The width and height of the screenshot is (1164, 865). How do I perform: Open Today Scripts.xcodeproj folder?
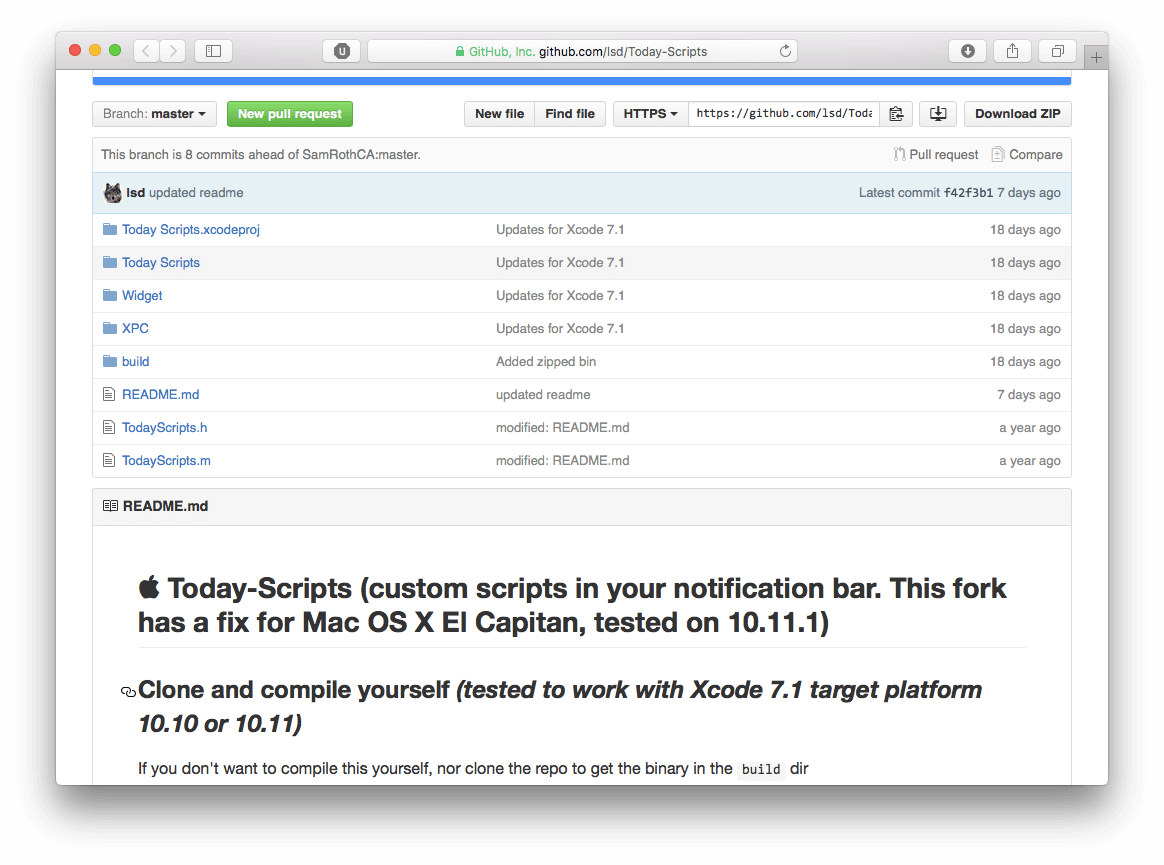tap(191, 229)
